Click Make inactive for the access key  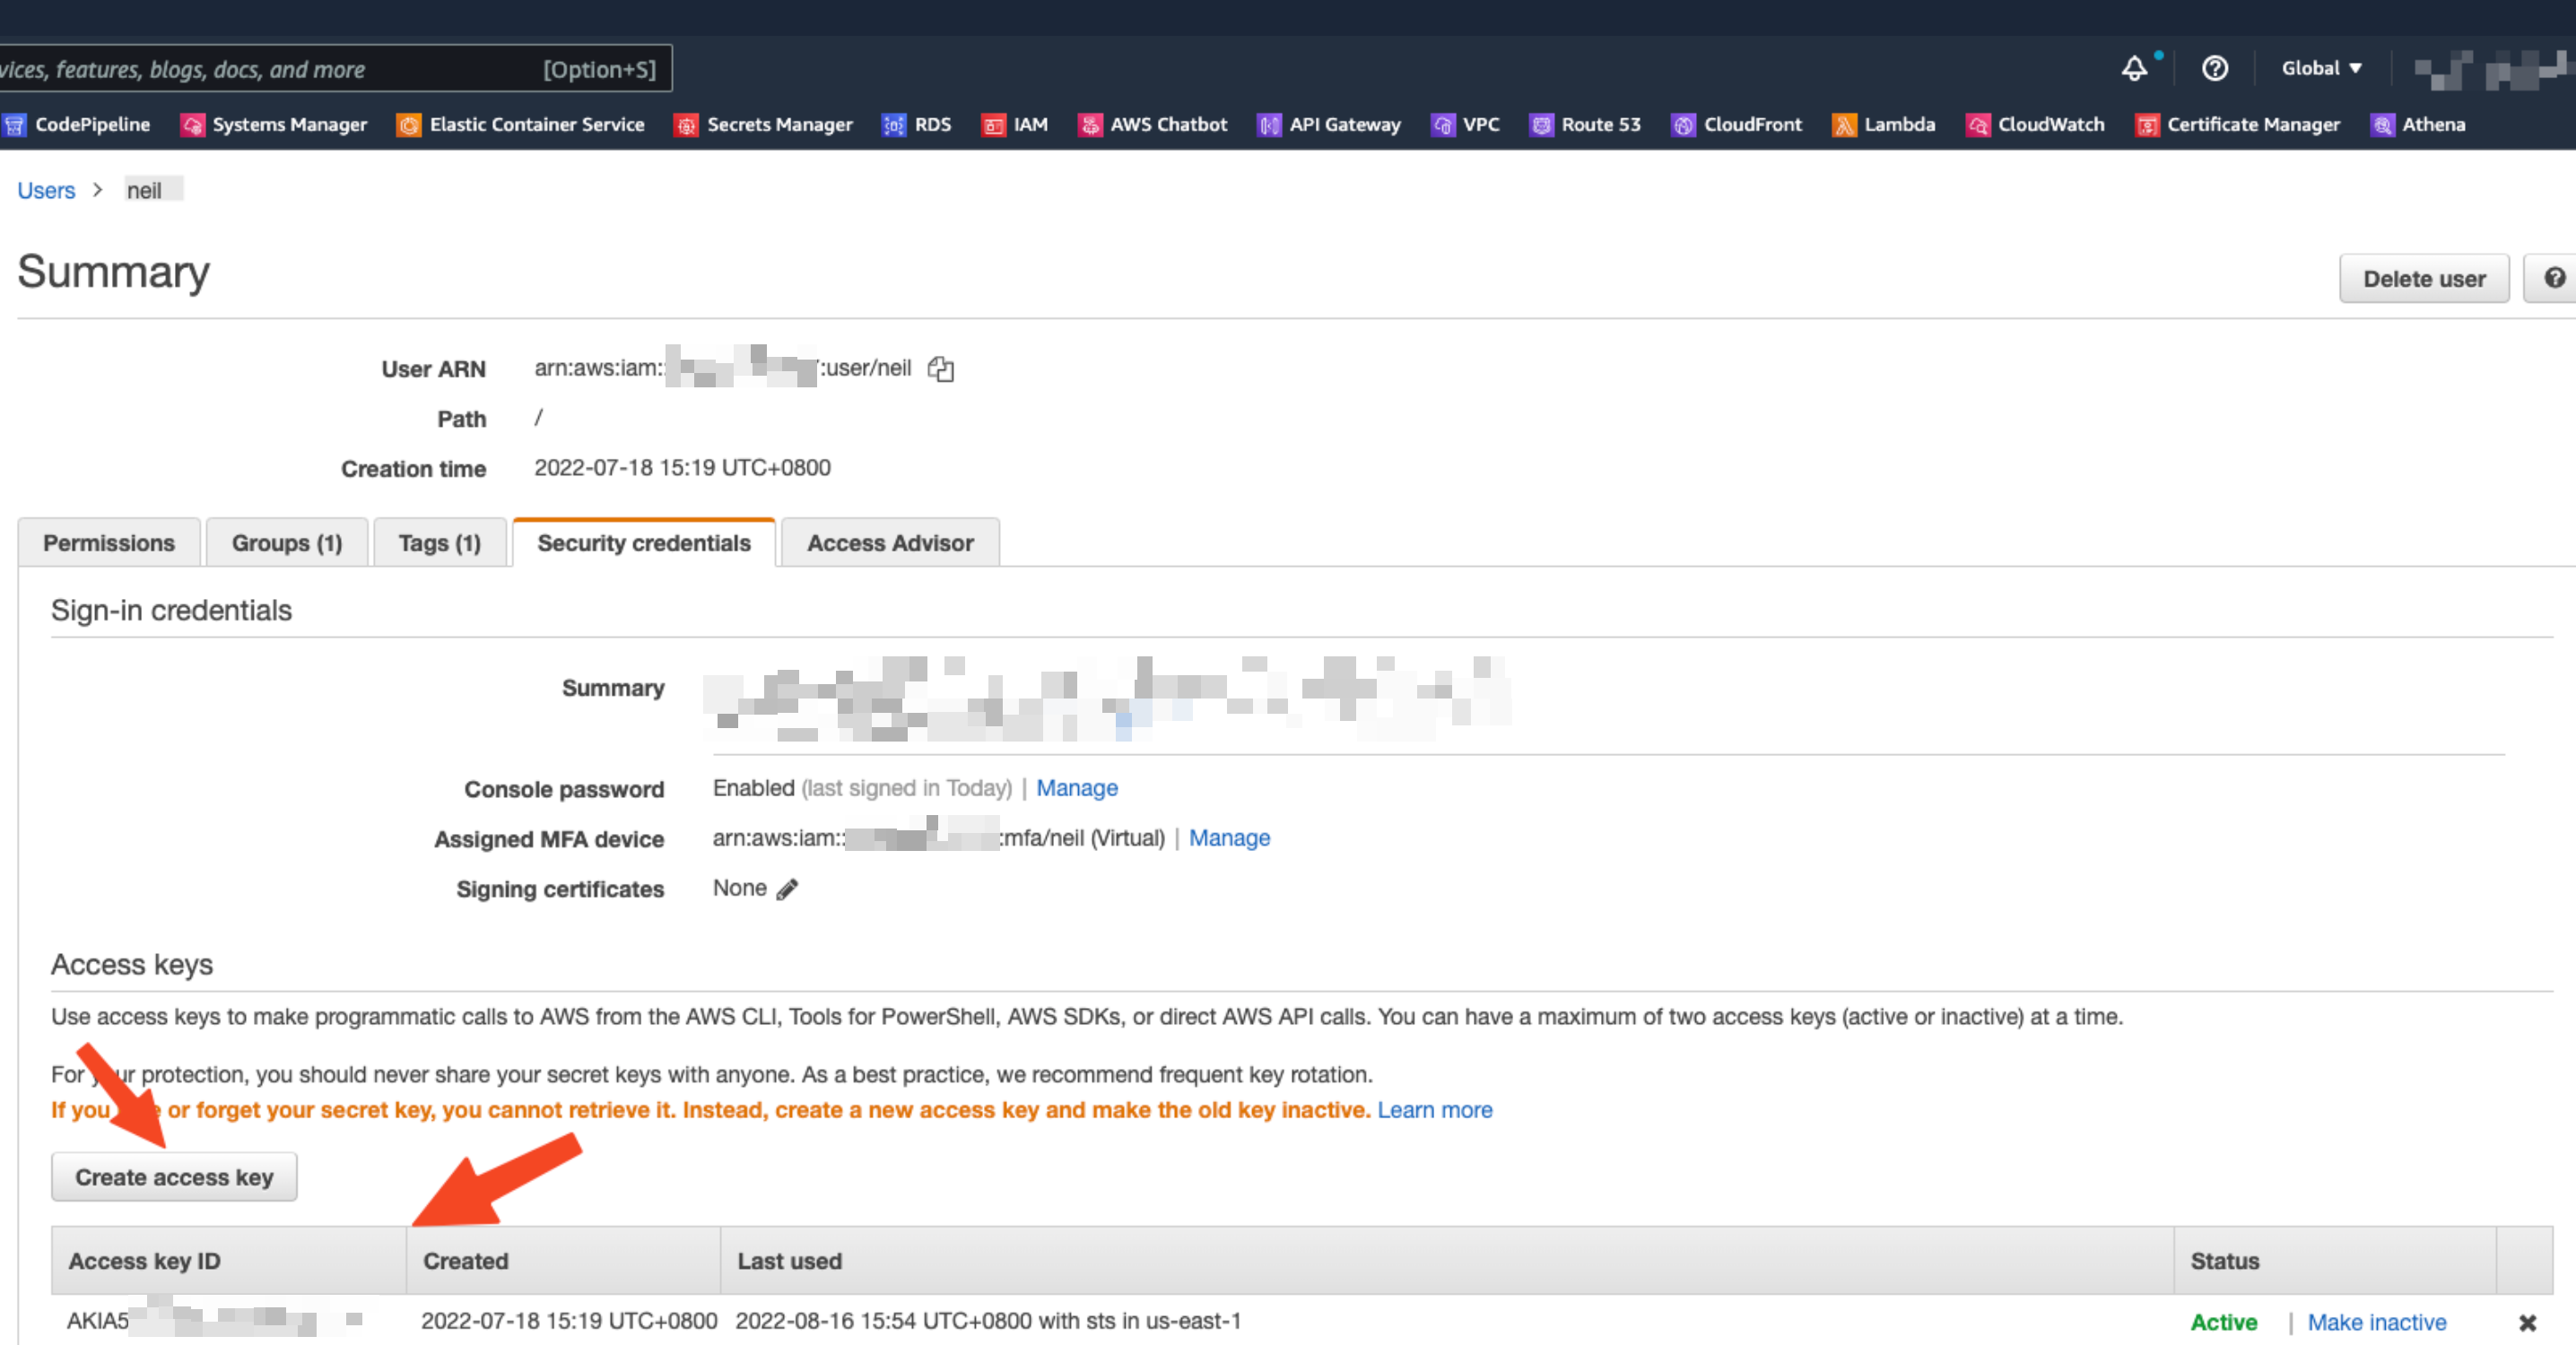pos(2376,1322)
